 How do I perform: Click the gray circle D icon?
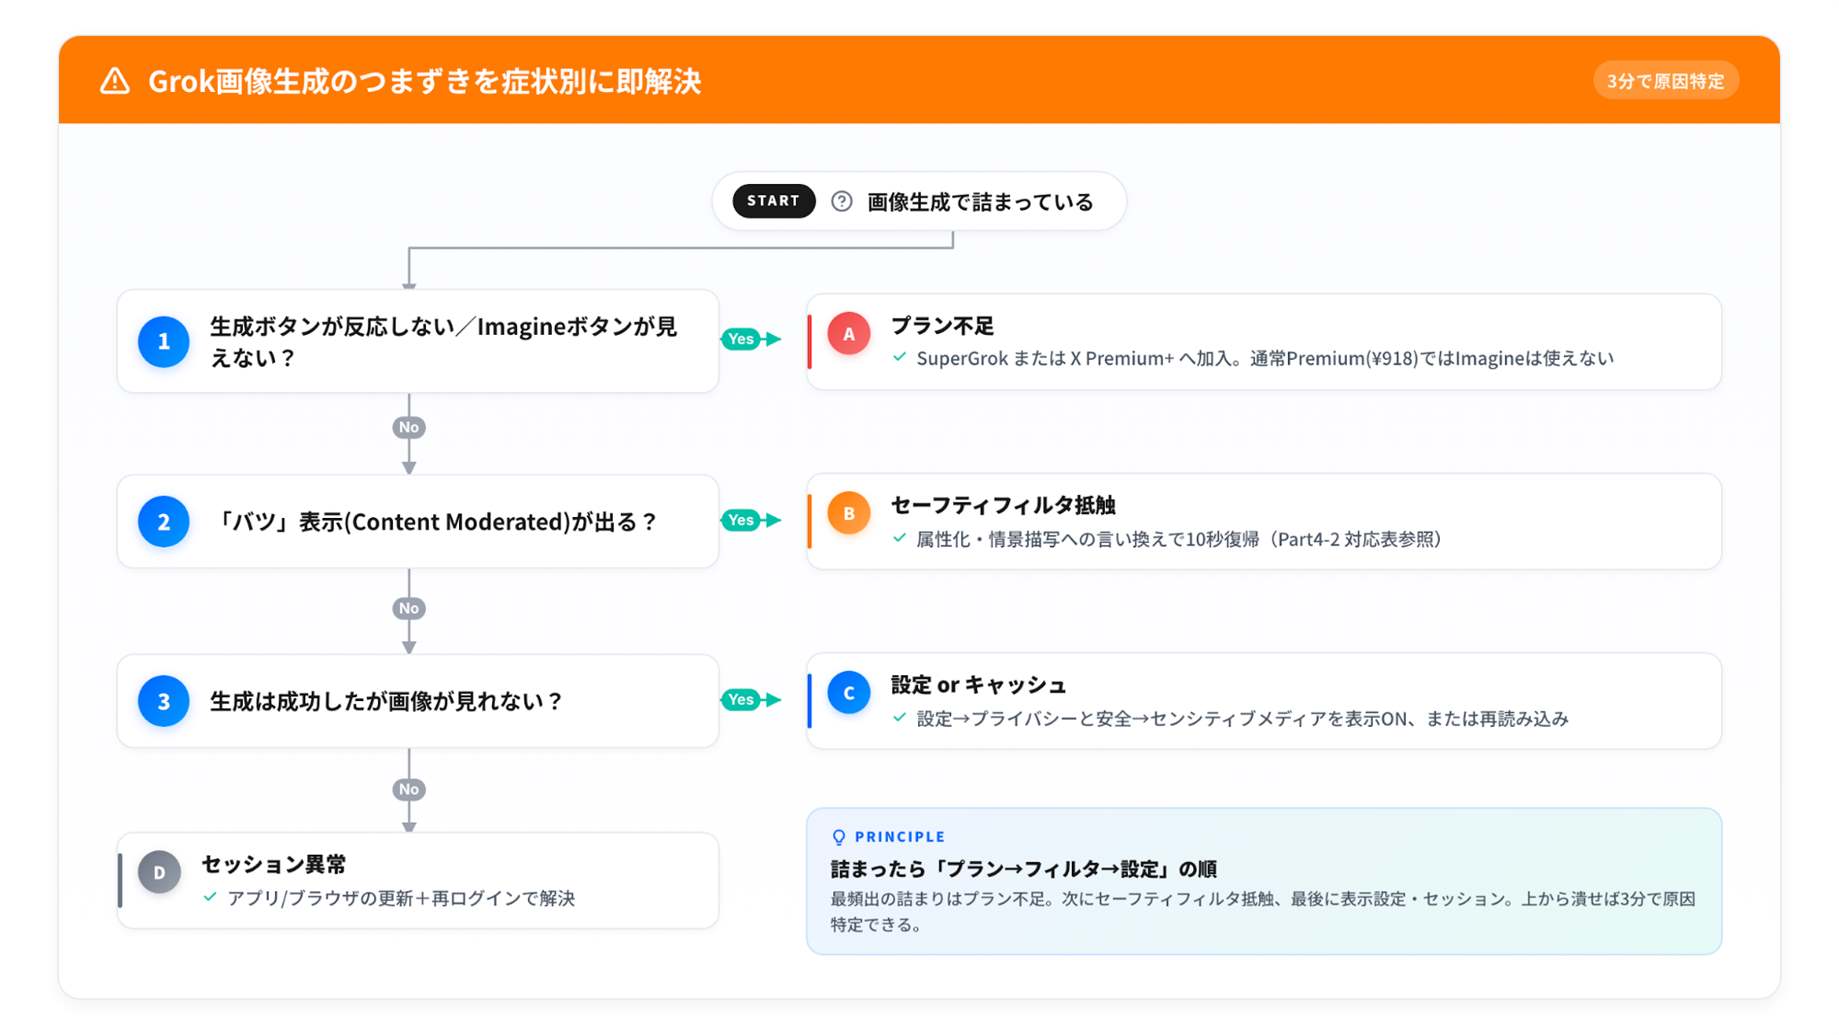click(159, 872)
